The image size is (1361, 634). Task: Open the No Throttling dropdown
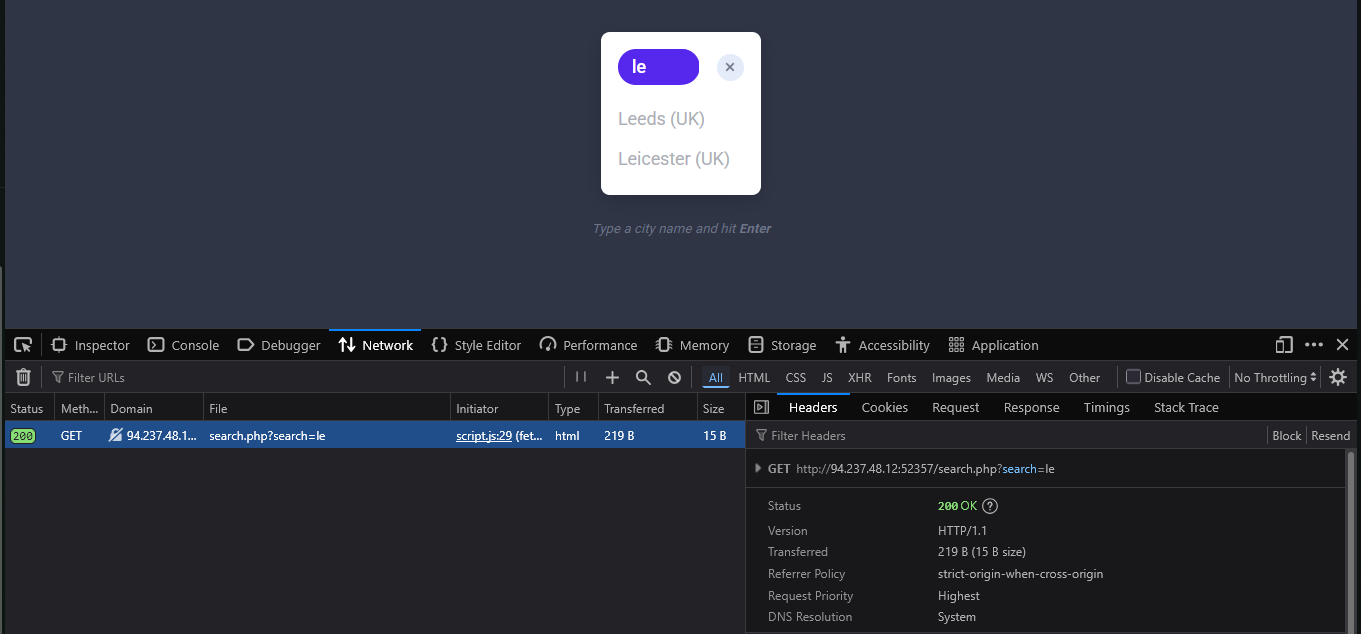[x=1275, y=377]
